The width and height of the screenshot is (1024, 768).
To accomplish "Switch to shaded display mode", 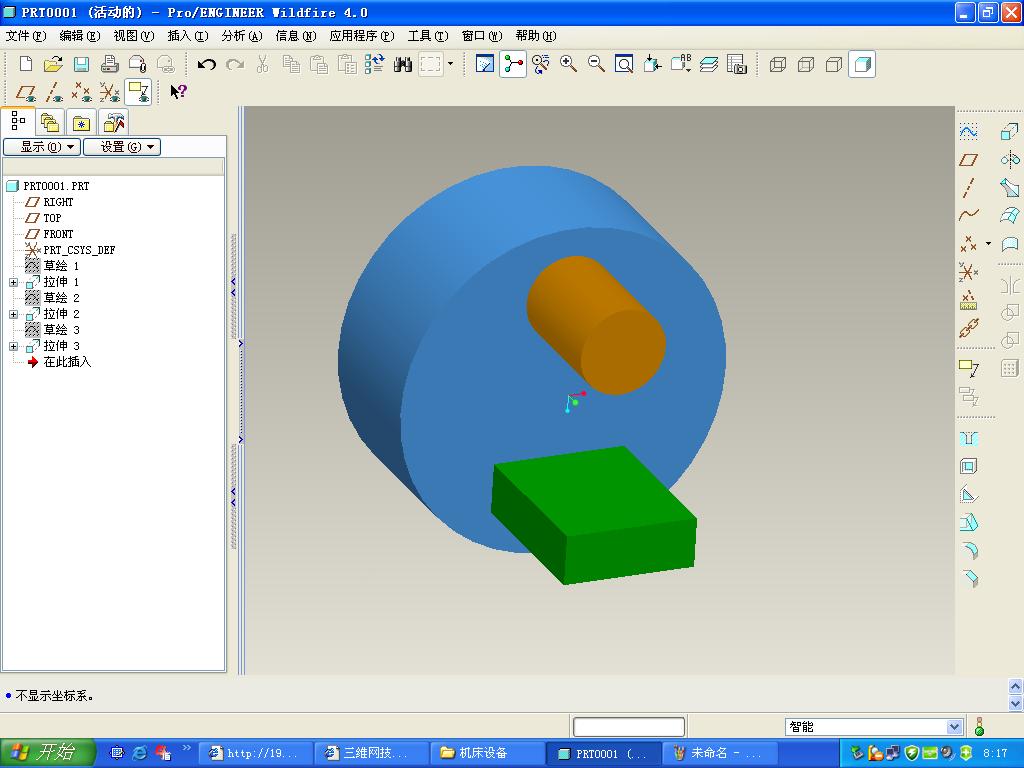I will (x=862, y=64).
